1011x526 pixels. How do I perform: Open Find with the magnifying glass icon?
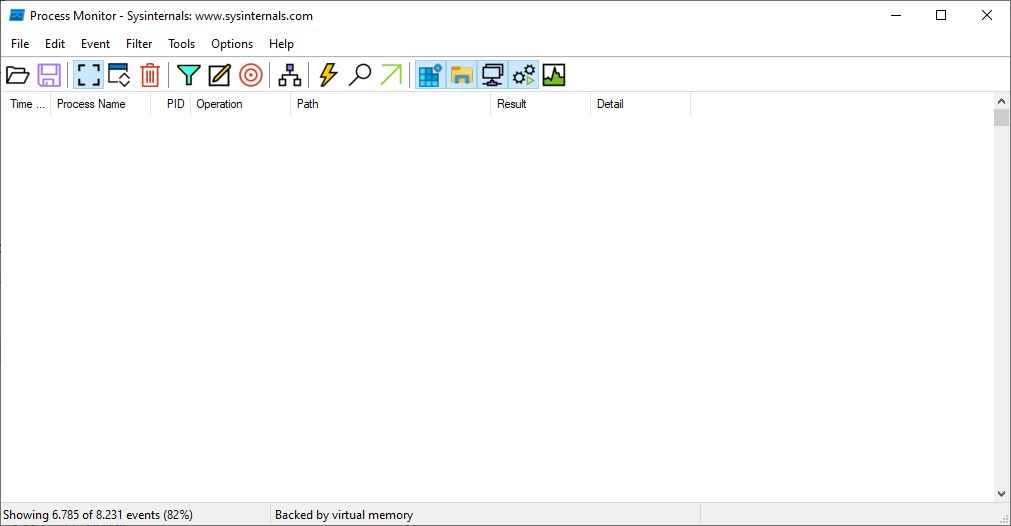(x=360, y=75)
